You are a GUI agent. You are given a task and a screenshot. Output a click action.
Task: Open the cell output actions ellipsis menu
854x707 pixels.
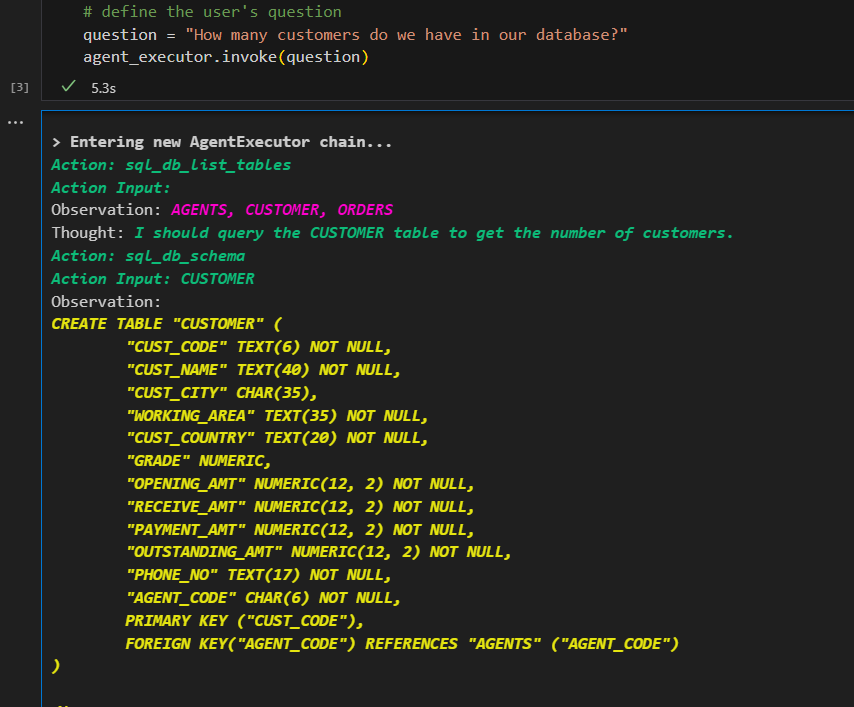14,122
